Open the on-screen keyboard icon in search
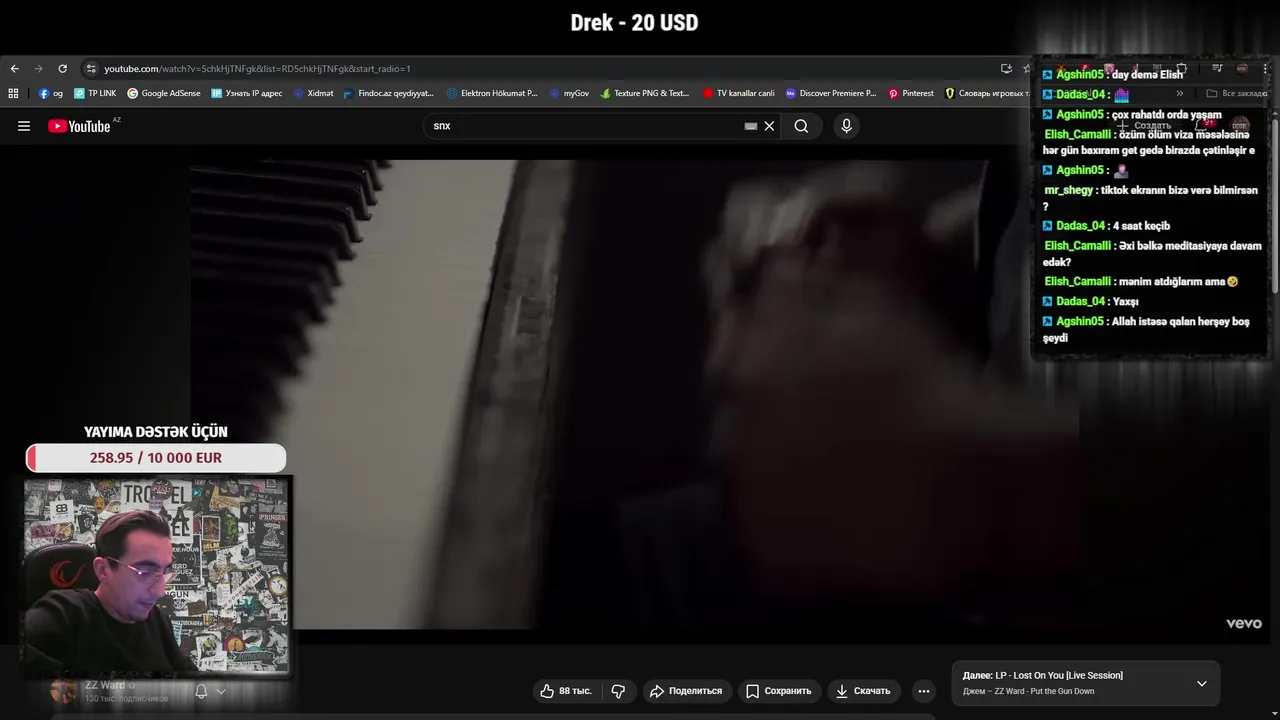The width and height of the screenshot is (1280, 720). (x=751, y=126)
